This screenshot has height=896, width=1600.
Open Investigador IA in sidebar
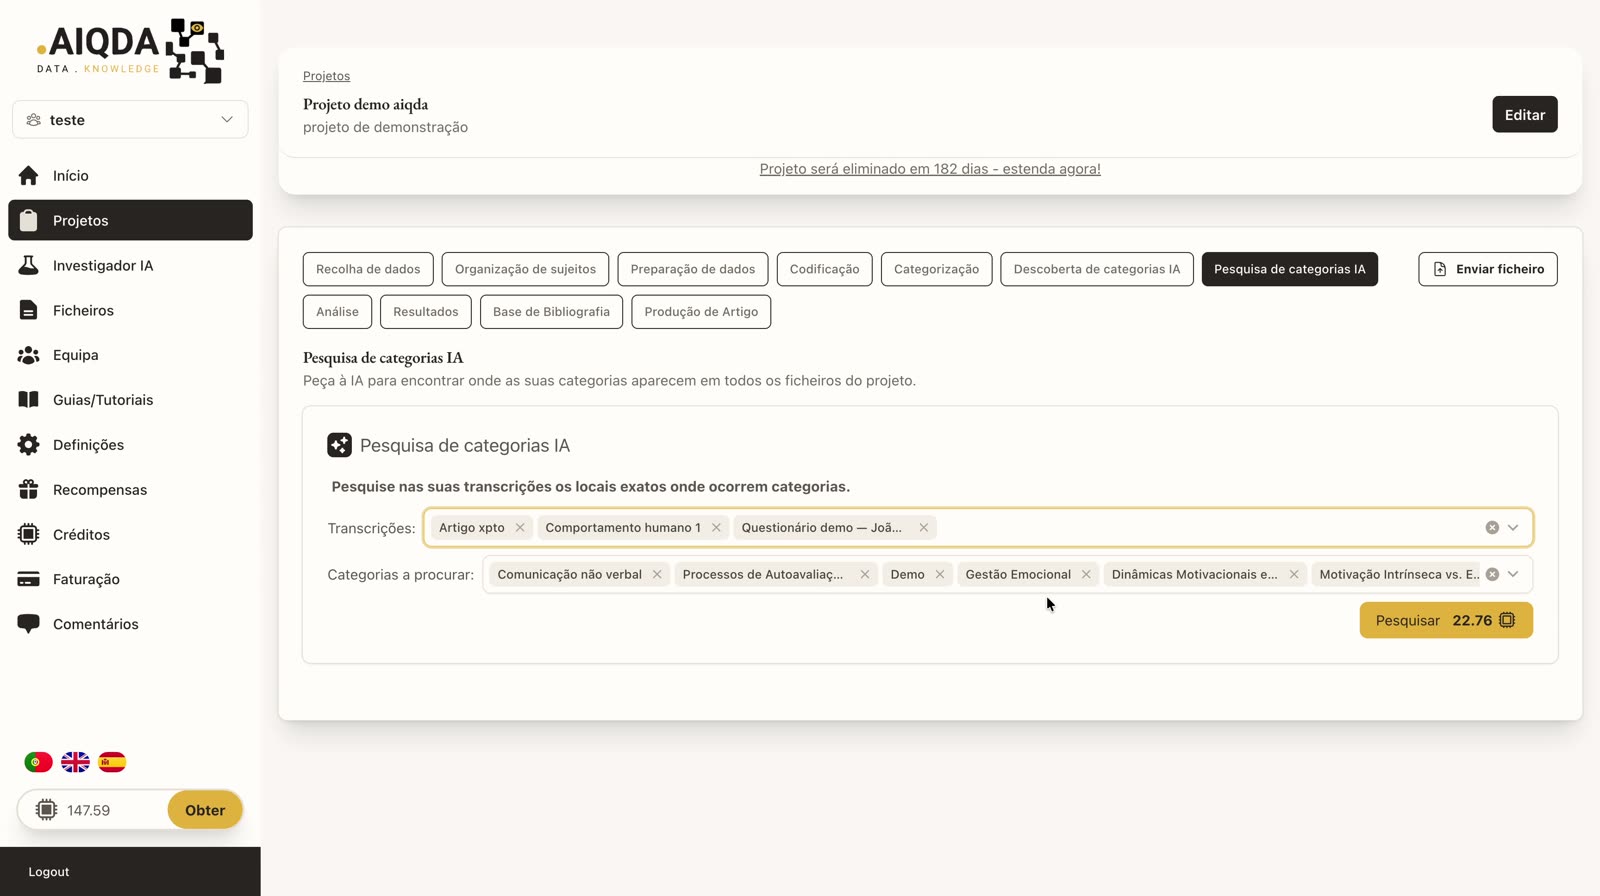pos(130,266)
